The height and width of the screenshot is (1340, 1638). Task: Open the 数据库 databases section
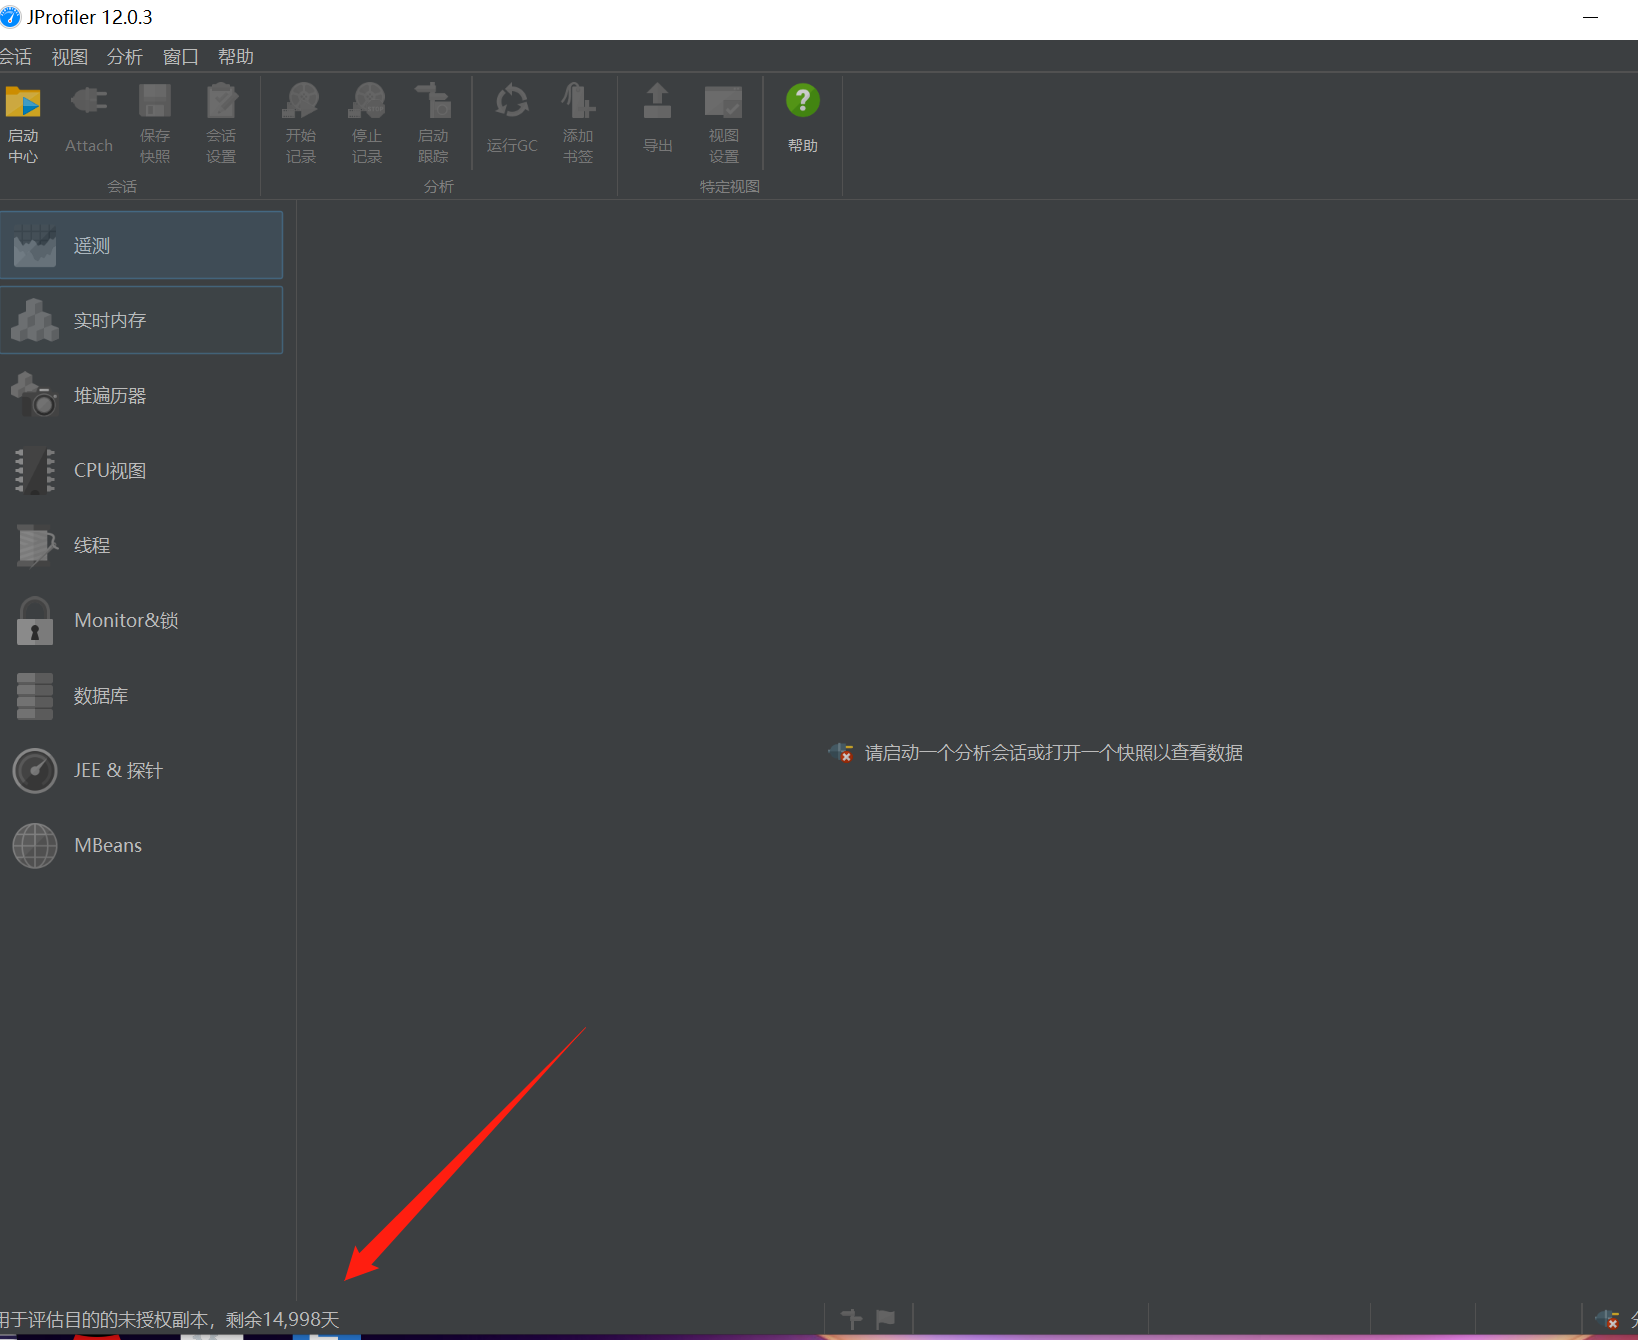(141, 695)
